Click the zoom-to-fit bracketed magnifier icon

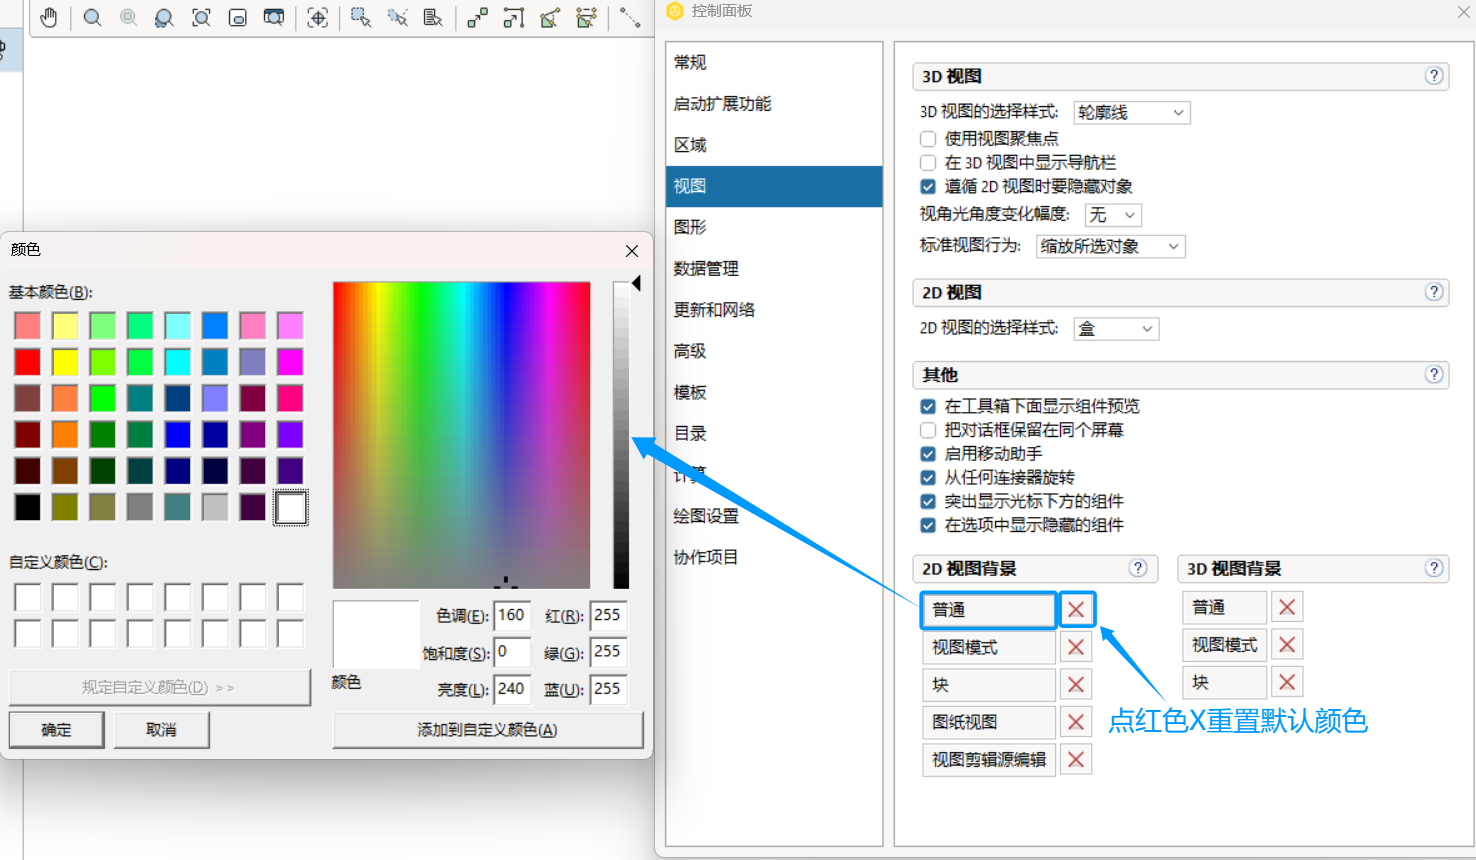click(201, 18)
